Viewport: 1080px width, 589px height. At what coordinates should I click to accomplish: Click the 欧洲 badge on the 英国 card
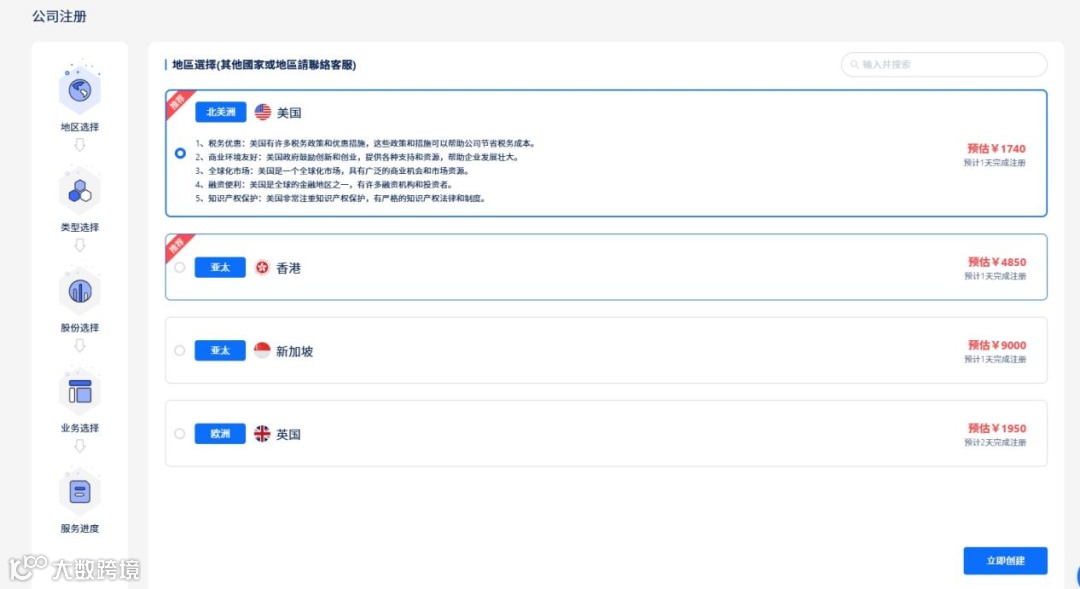point(220,433)
